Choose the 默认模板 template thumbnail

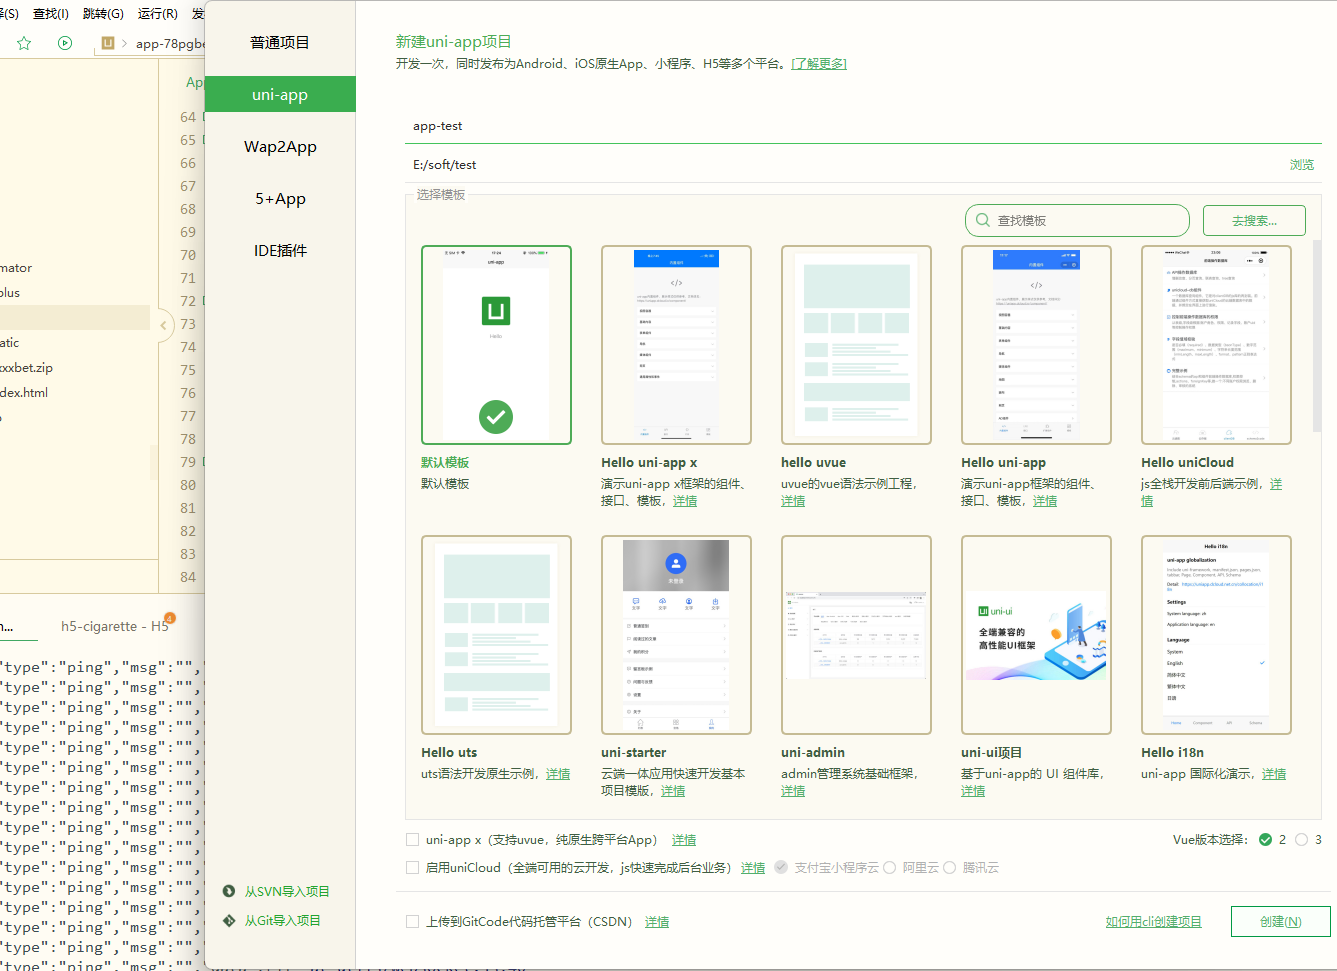pos(496,345)
